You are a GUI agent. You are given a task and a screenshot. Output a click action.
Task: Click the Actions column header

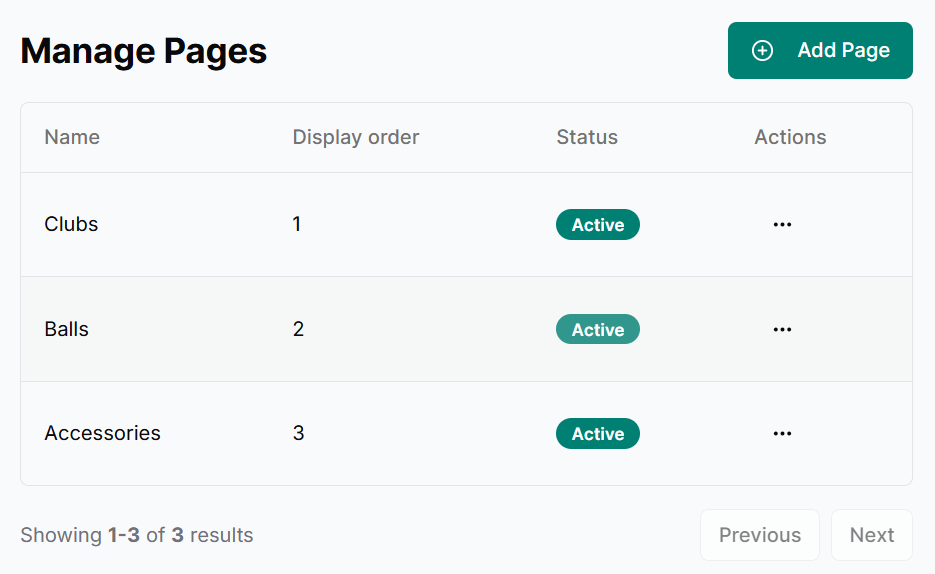point(790,137)
